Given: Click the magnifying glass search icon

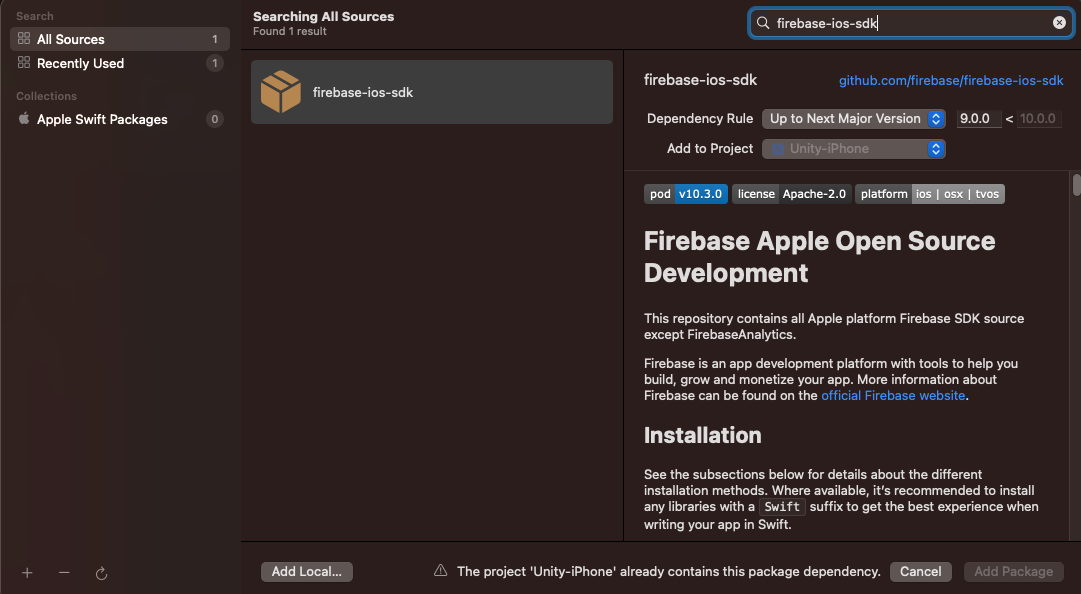Looking at the screenshot, I should (x=763, y=23).
